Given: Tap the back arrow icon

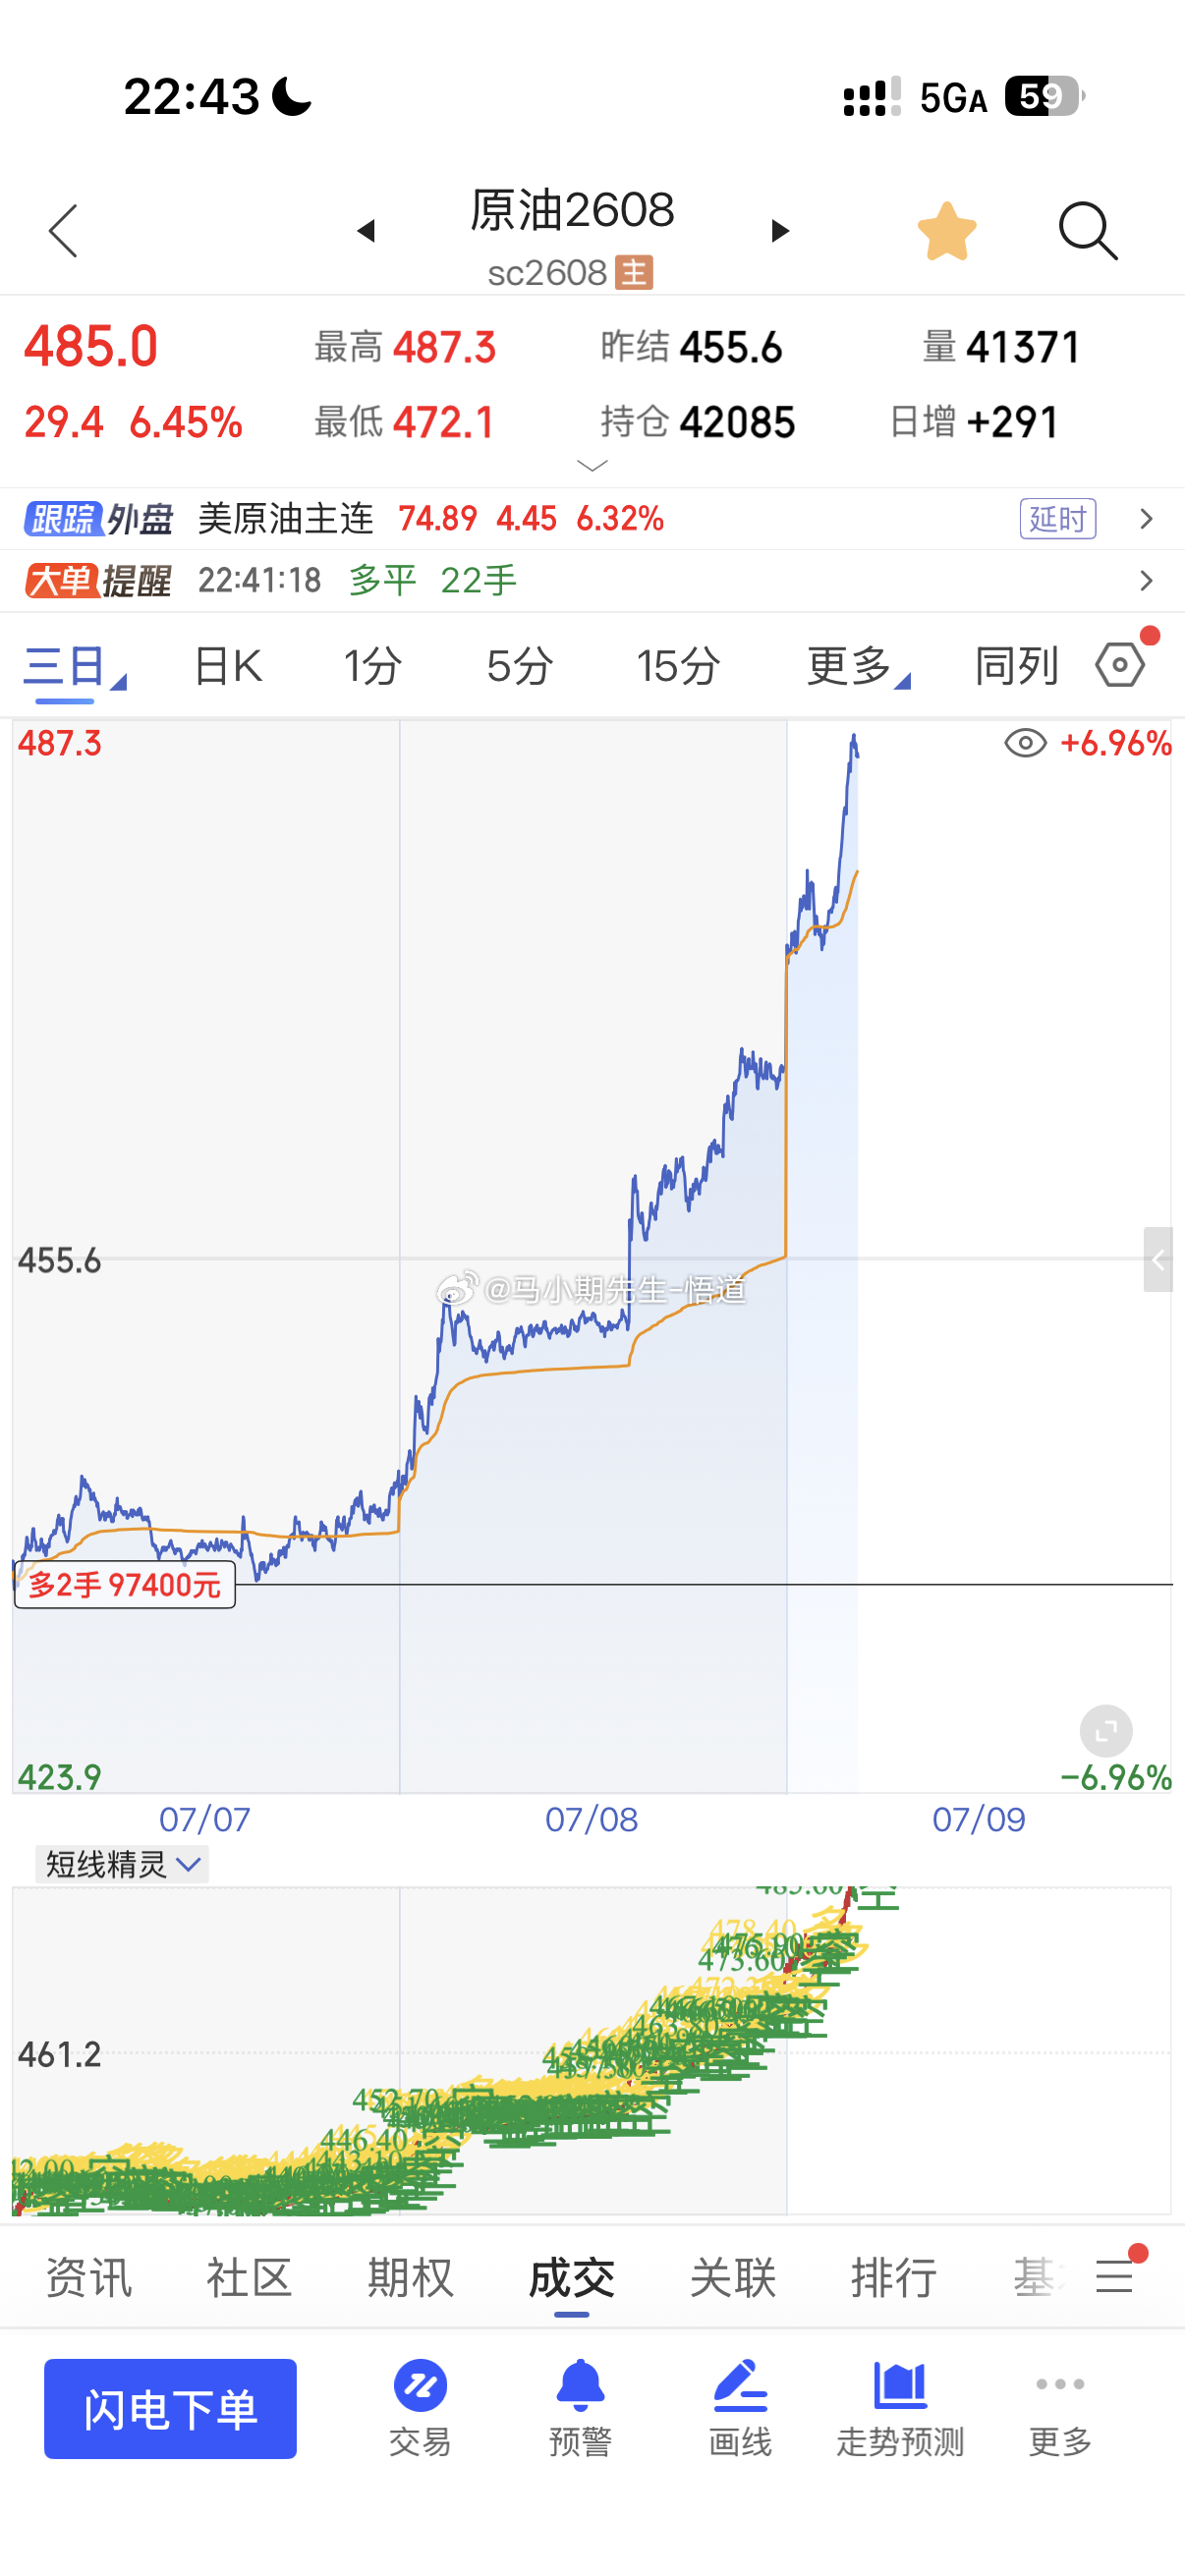Looking at the screenshot, I should (63, 231).
